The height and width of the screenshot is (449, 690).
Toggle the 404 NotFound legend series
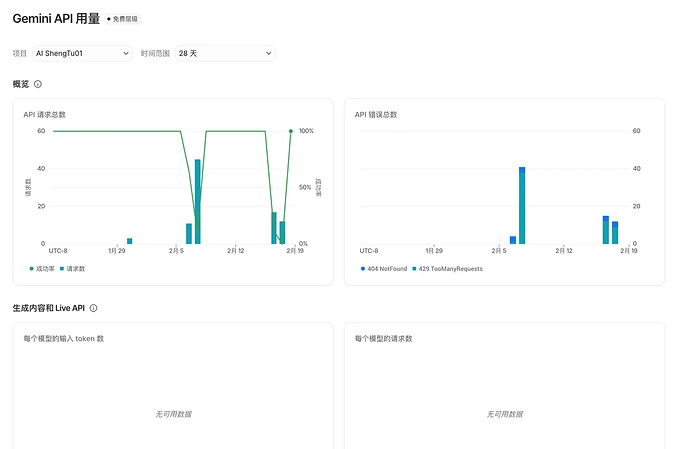(x=384, y=269)
